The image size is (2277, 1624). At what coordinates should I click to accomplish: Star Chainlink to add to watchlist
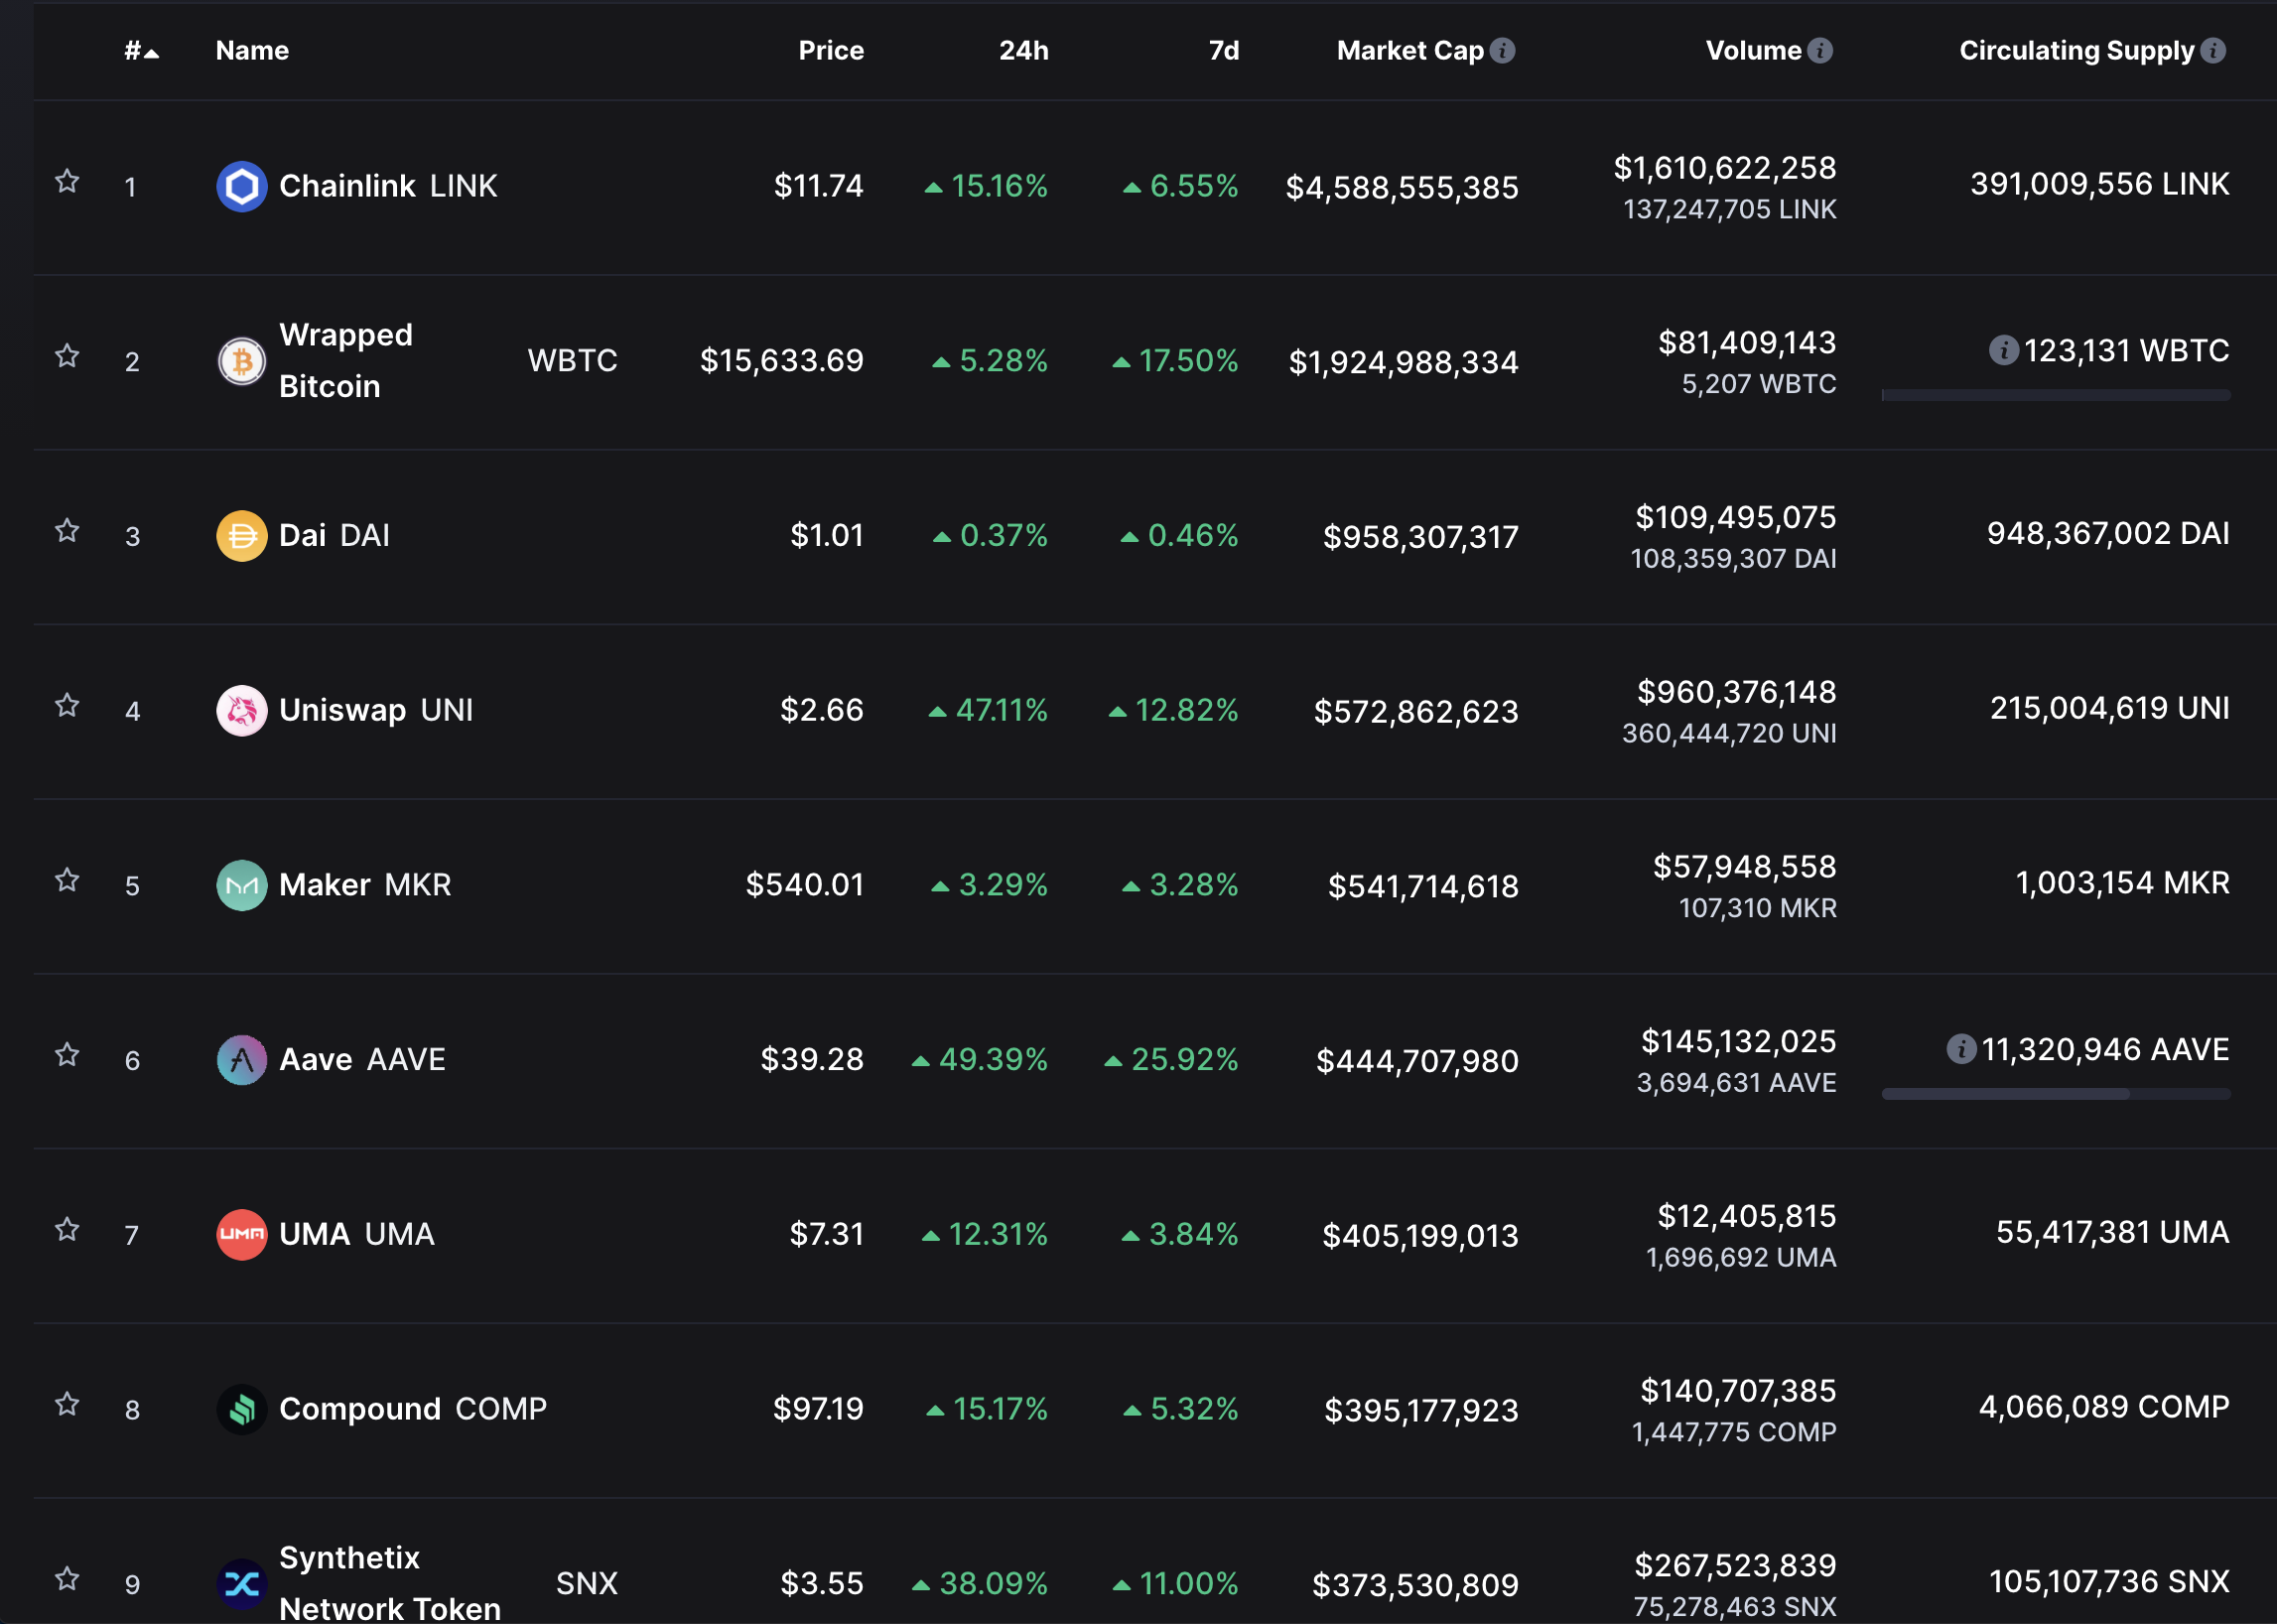point(67,181)
